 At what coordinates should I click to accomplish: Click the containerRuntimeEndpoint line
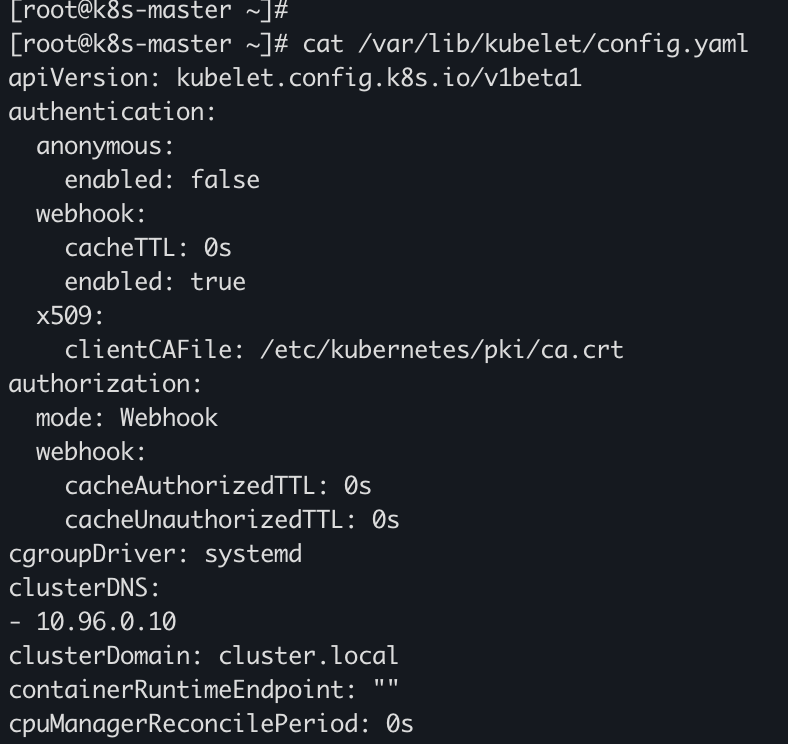pos(204,690)
